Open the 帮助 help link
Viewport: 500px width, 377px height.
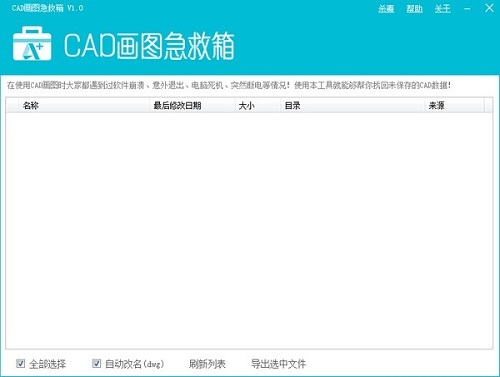(x=414, y=9)
